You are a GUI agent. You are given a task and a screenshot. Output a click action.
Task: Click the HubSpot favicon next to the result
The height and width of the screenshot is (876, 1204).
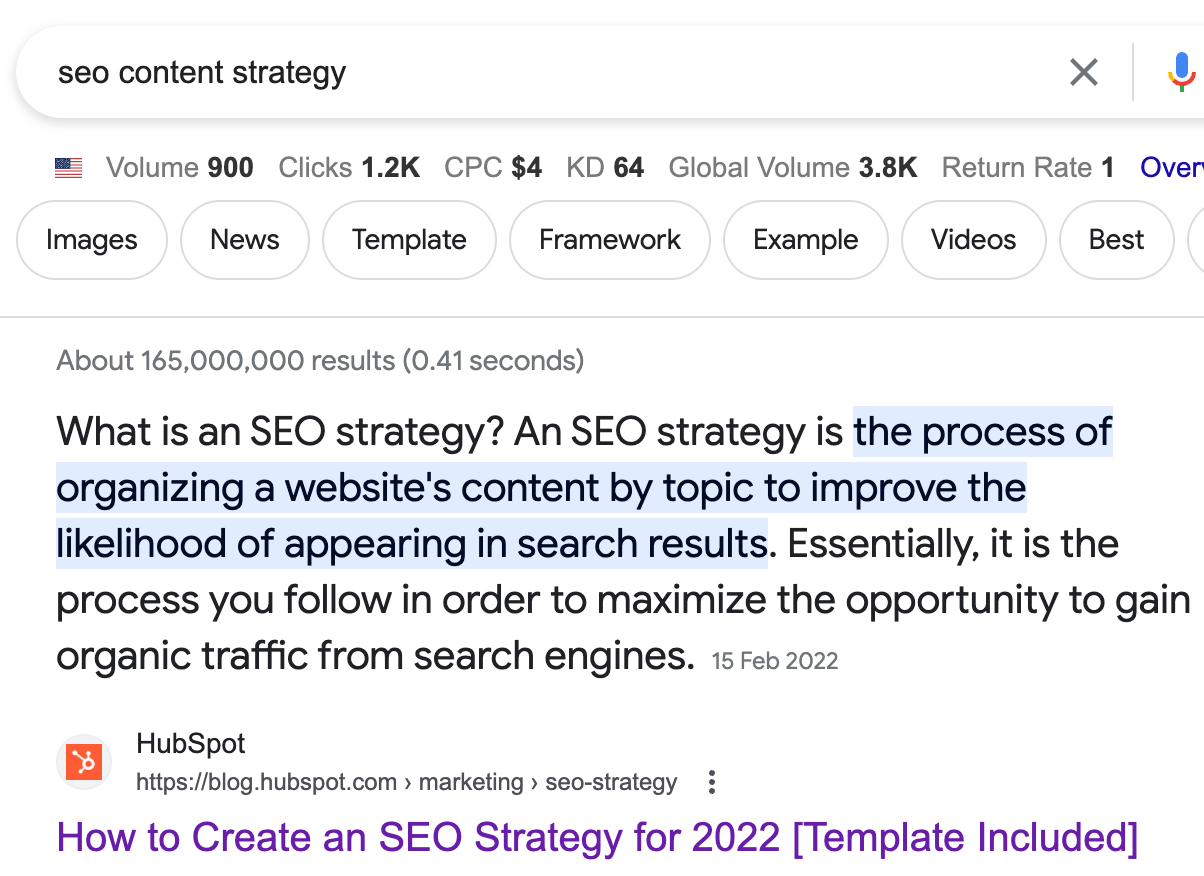tap(84, 761)
